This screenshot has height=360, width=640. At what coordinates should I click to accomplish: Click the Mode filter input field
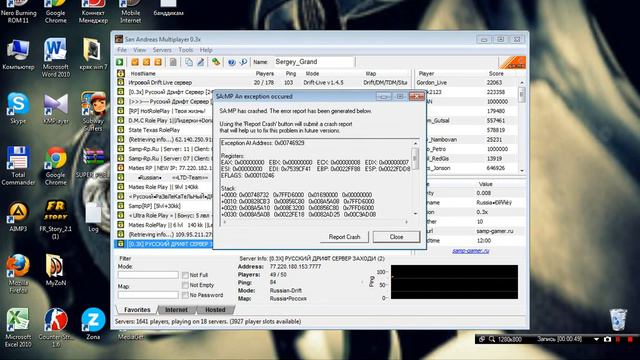click(x=148, y=275)
